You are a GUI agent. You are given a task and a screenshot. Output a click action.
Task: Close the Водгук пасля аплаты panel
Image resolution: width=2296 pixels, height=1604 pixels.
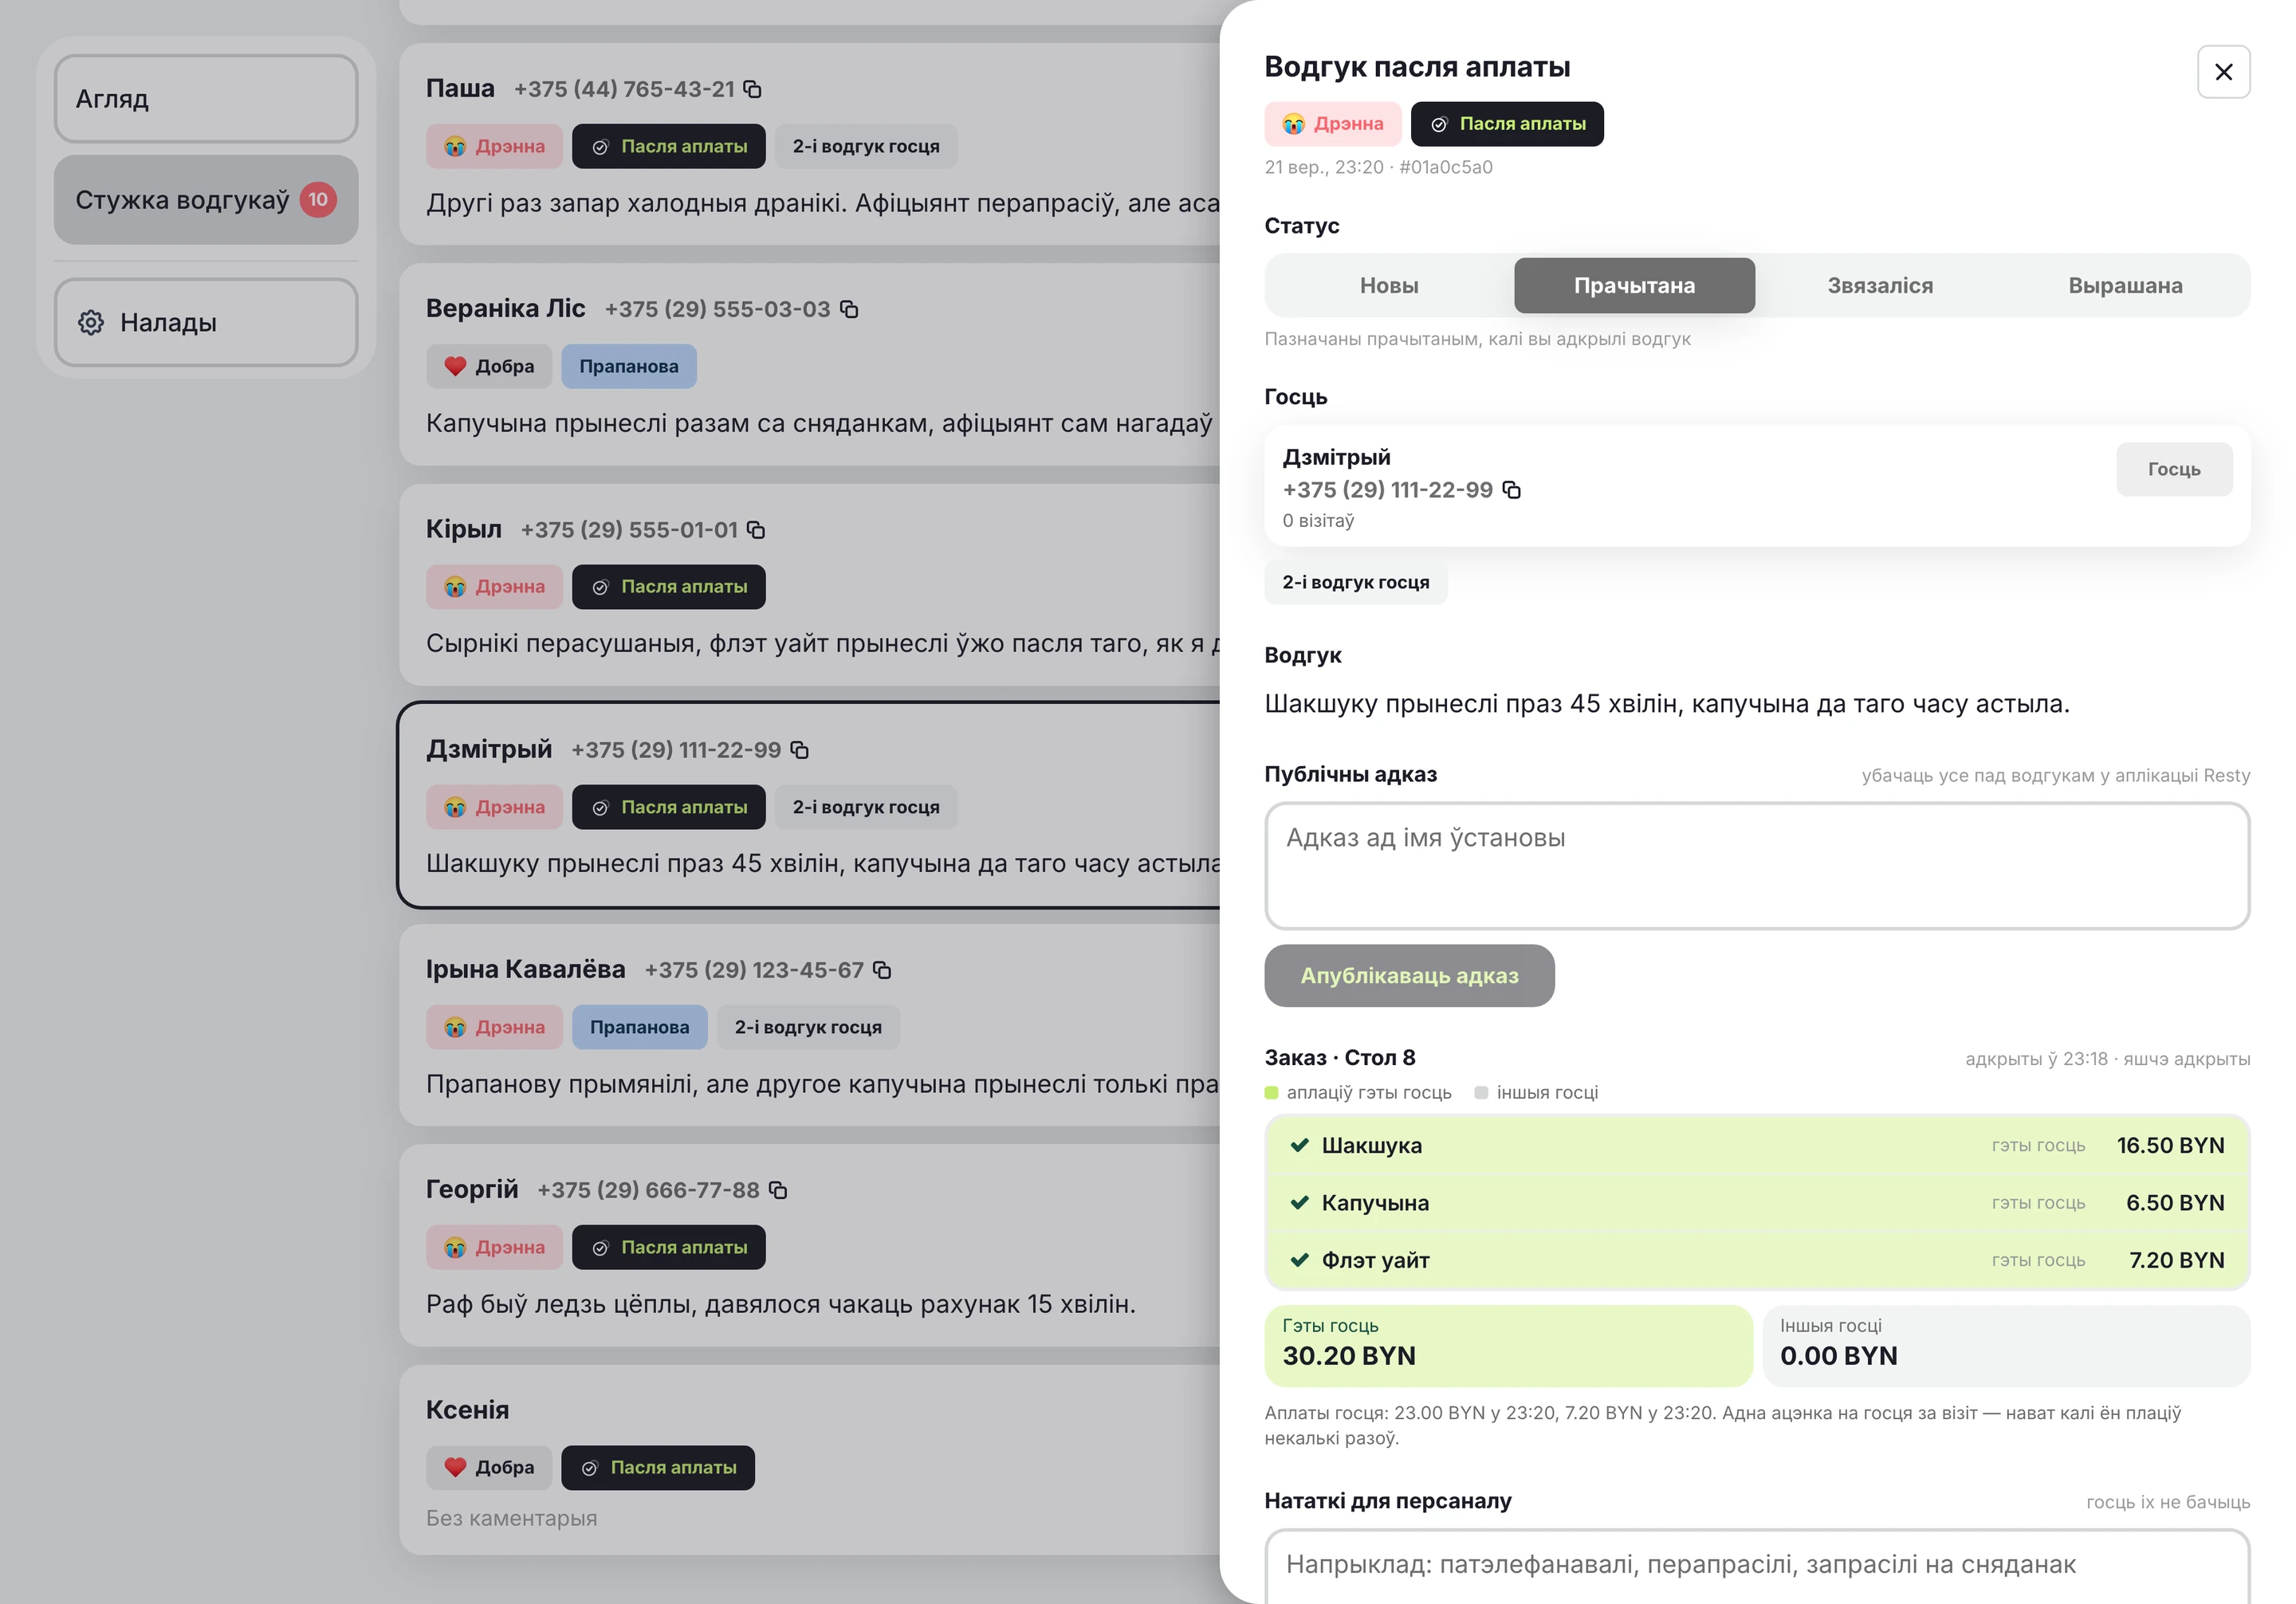[x=2223, y=72]
